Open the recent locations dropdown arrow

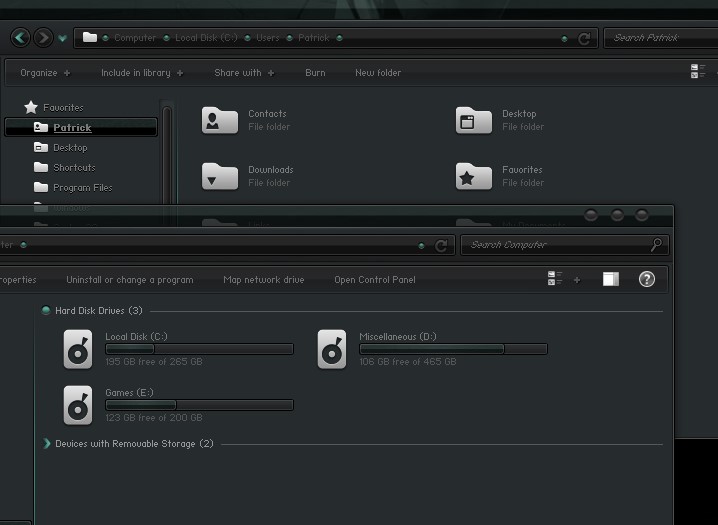(x=63, y=39)
